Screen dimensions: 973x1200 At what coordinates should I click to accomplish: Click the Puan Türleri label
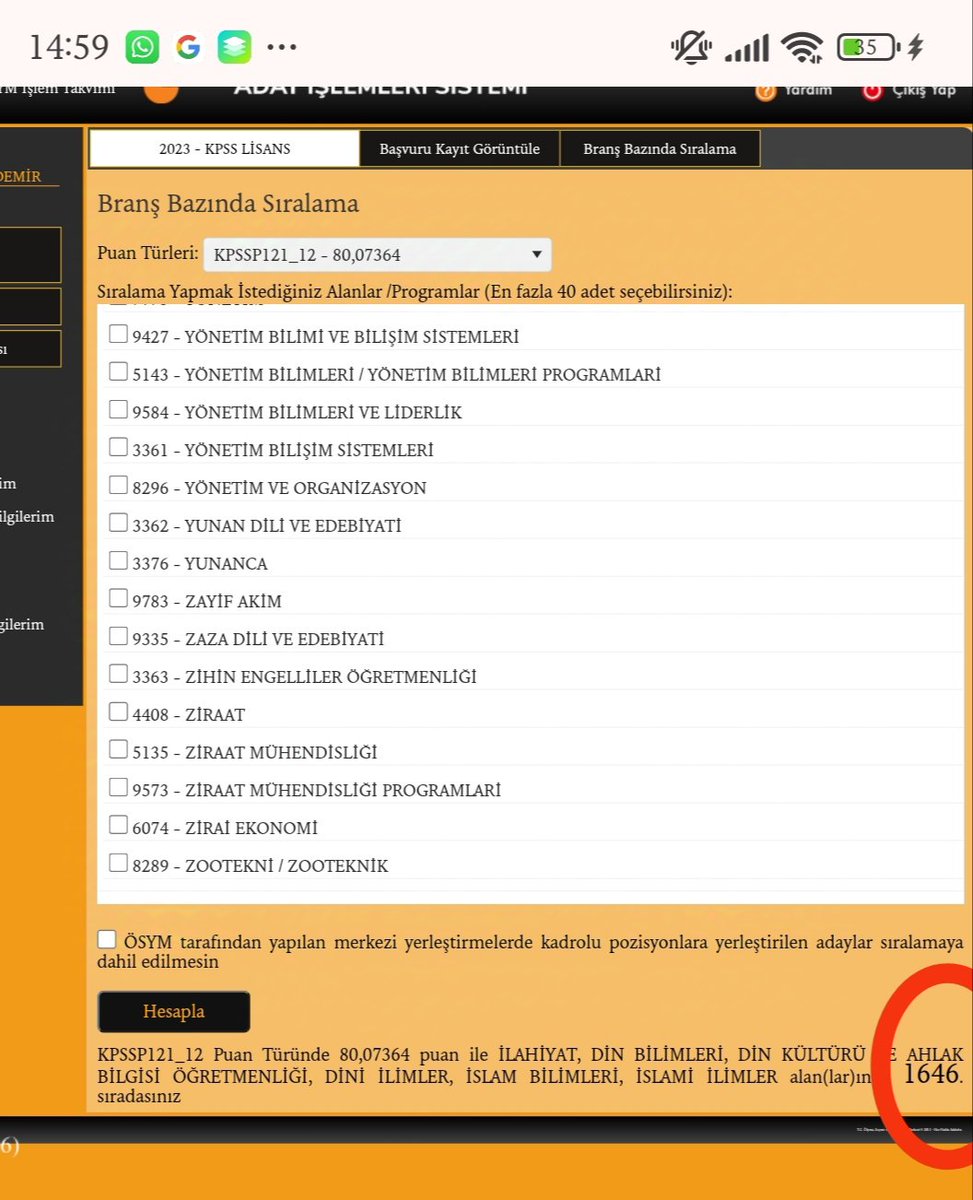pyautogui.click(x=147, y=255)
